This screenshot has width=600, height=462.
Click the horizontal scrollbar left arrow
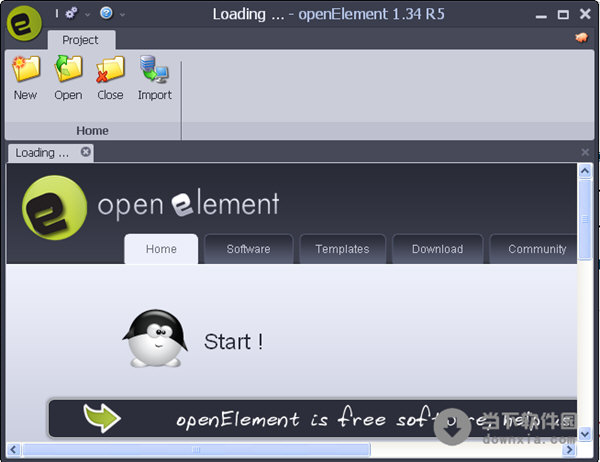13,449
